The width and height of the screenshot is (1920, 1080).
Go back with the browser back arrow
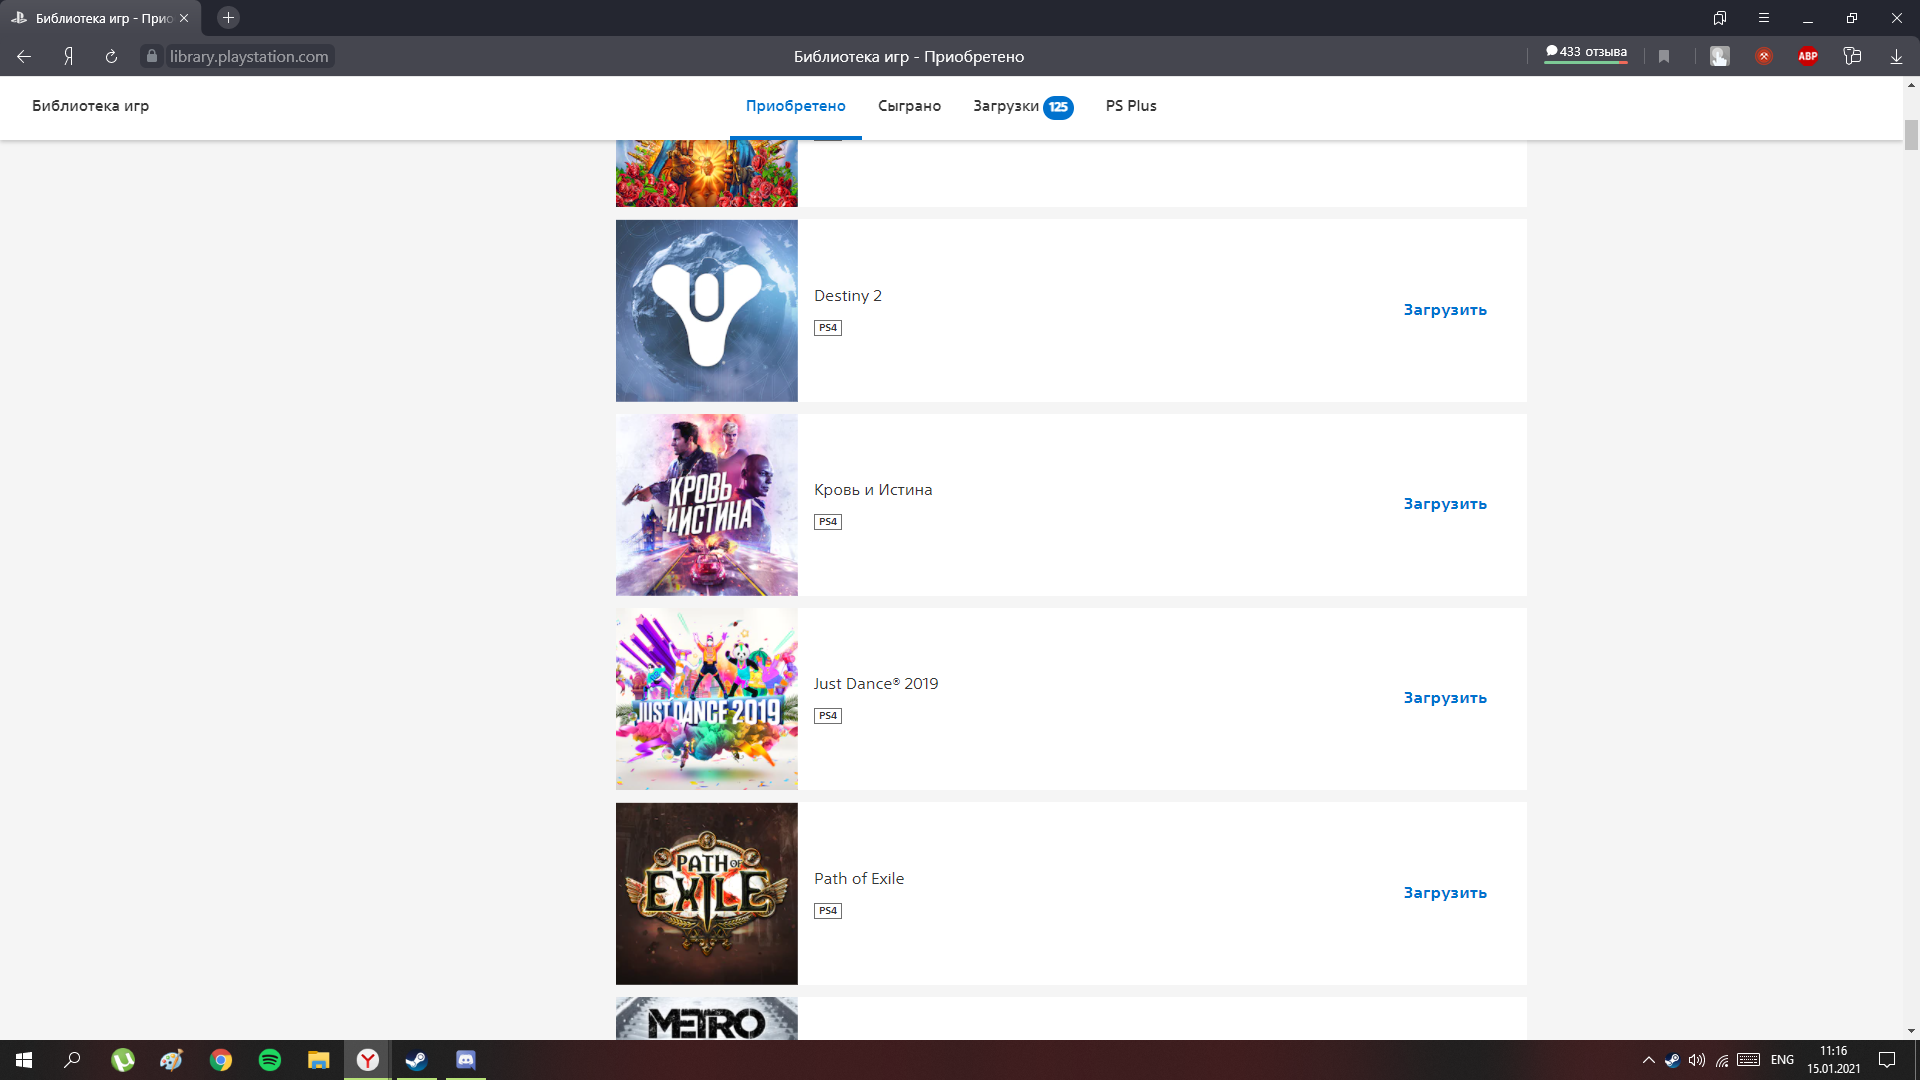(24, 56)
